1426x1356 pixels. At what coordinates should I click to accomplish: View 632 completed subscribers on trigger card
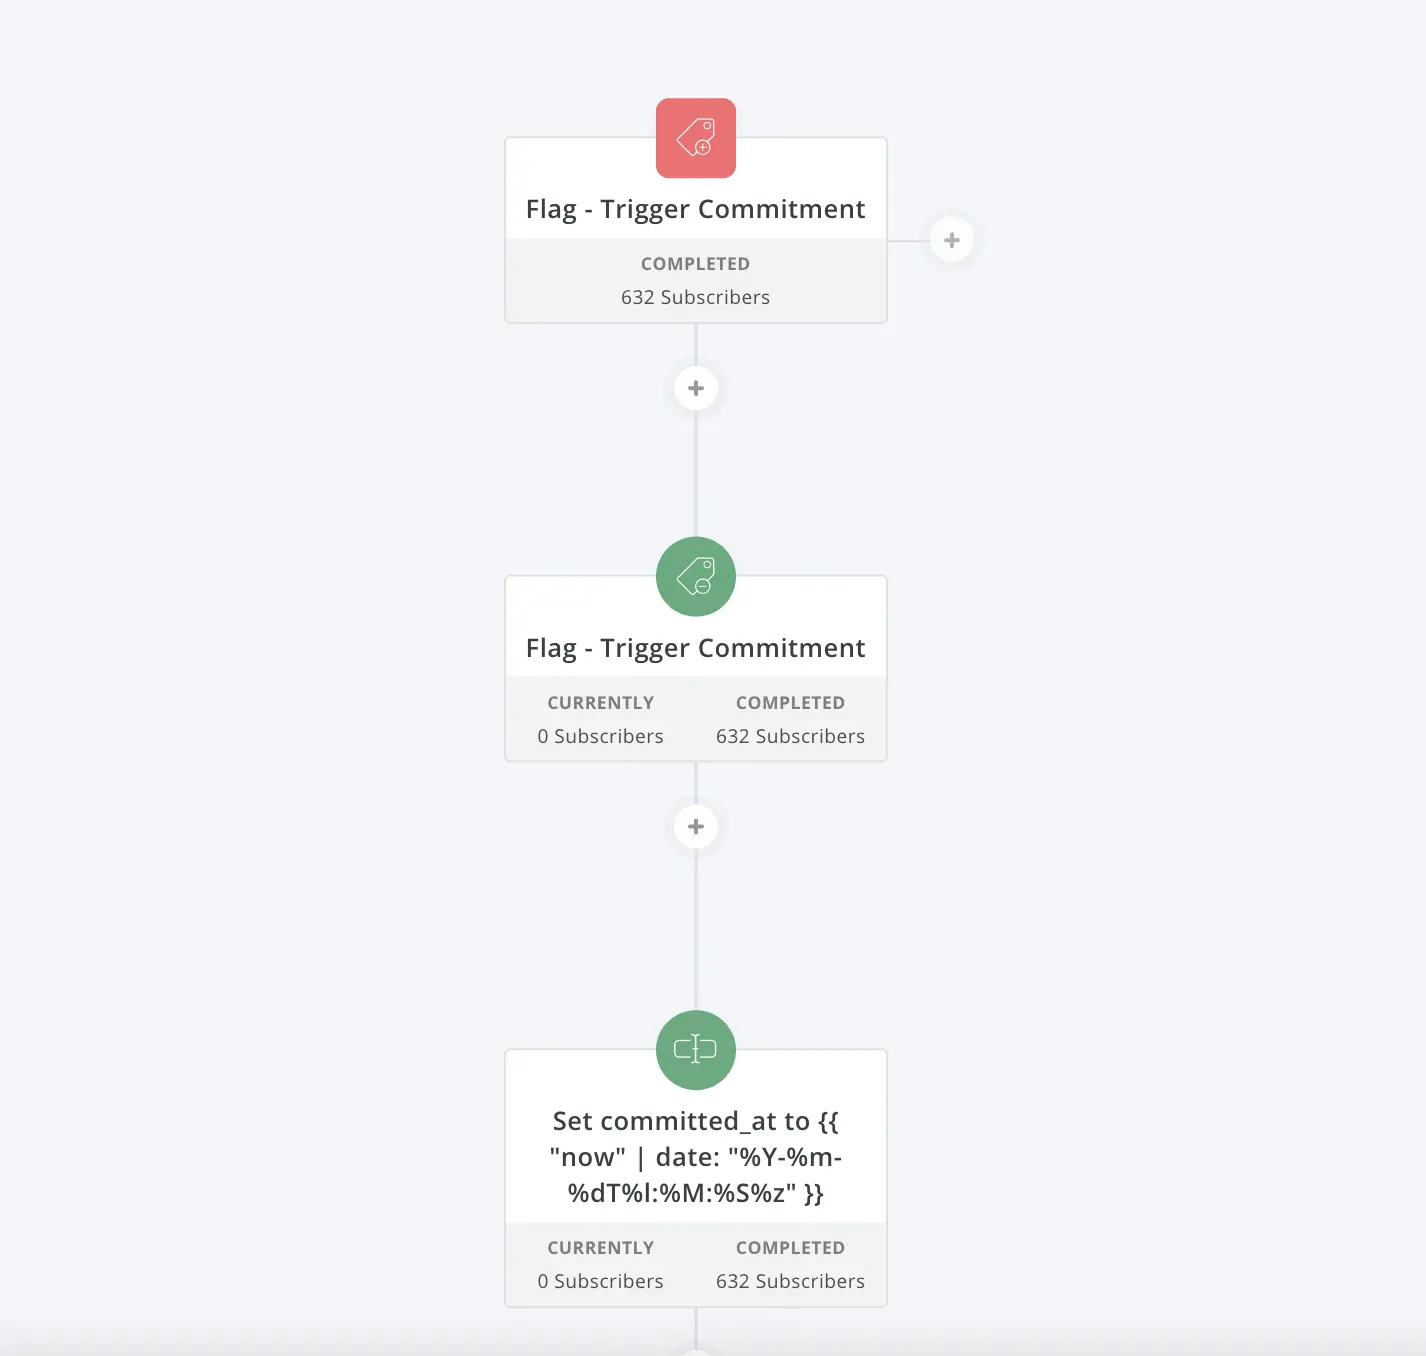(x=696, y=297)
